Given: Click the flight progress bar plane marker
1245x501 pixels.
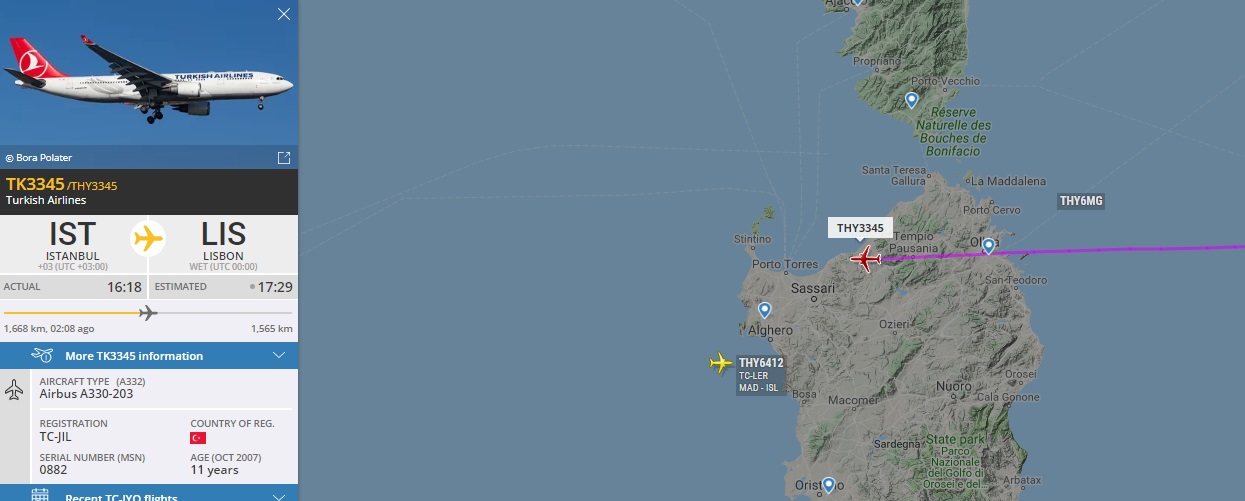Looking at the screenshot, I should point(148,313).
